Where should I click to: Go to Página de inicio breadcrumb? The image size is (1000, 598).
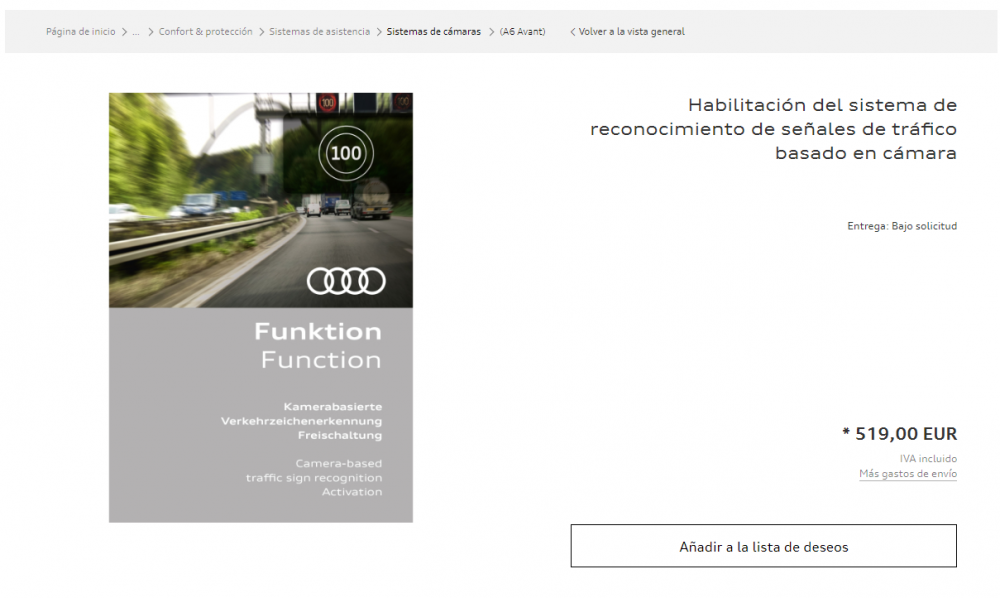(80, 32)
